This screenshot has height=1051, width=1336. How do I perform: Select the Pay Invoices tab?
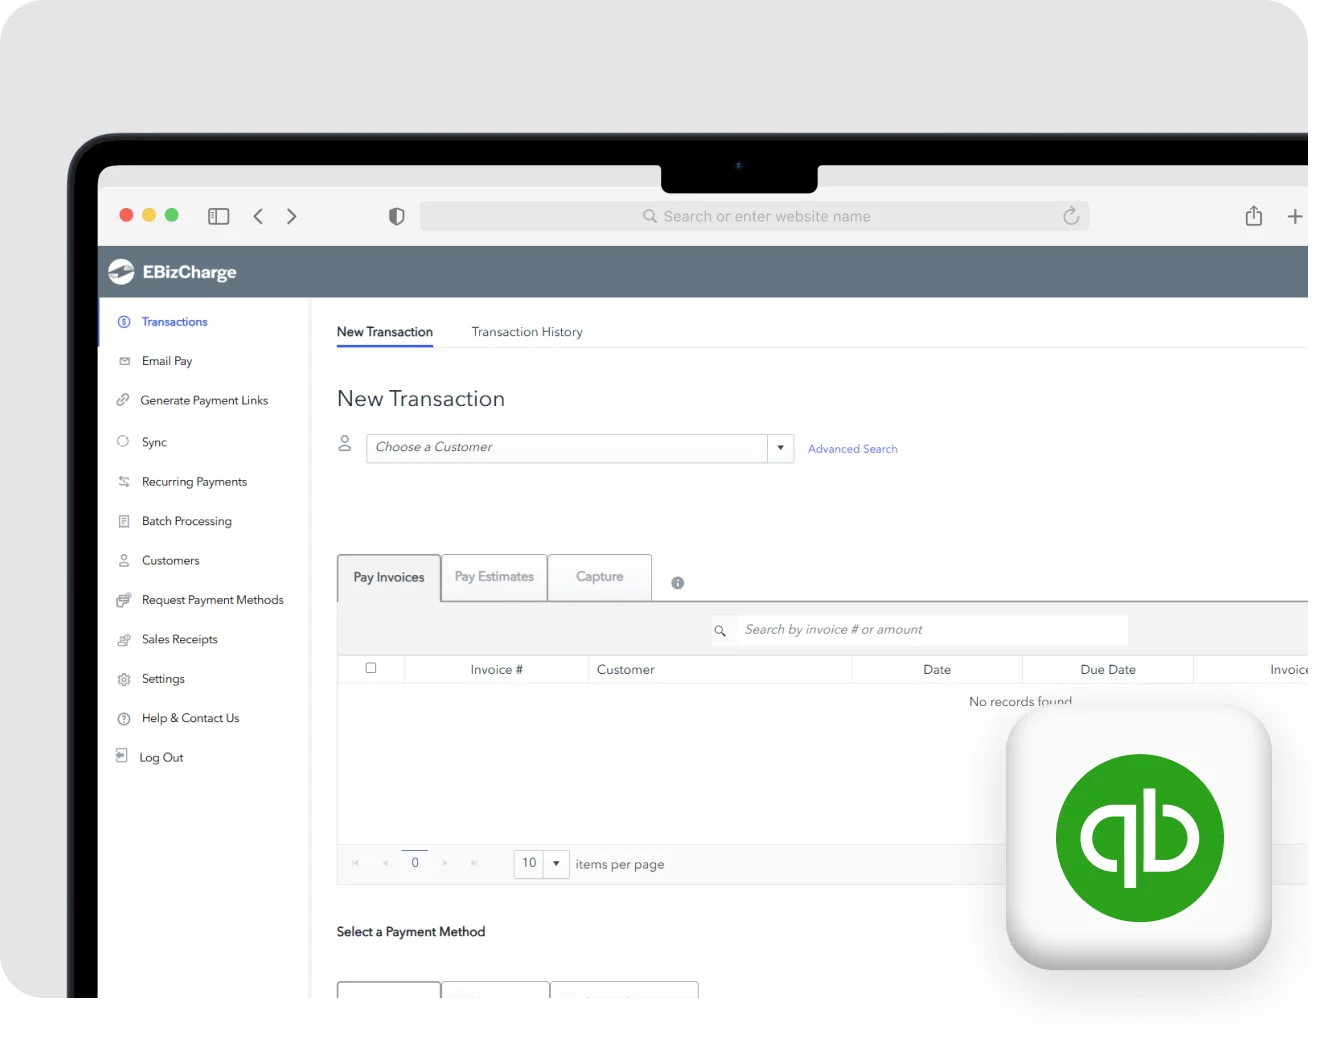pos(389,578)
